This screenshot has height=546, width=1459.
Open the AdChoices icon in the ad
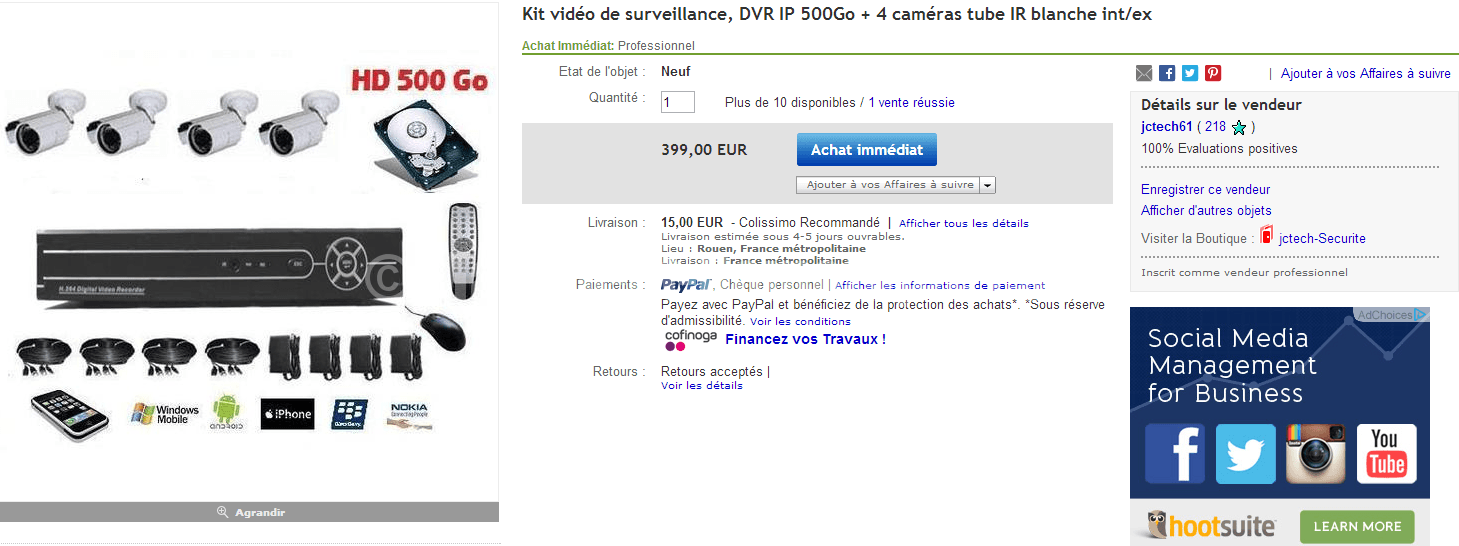[1421, 315]
